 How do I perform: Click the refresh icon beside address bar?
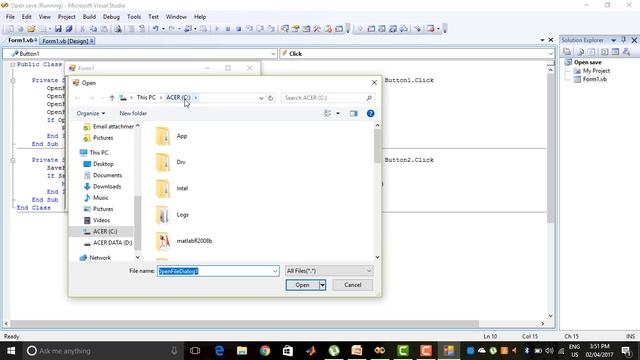tap(270, 98)
